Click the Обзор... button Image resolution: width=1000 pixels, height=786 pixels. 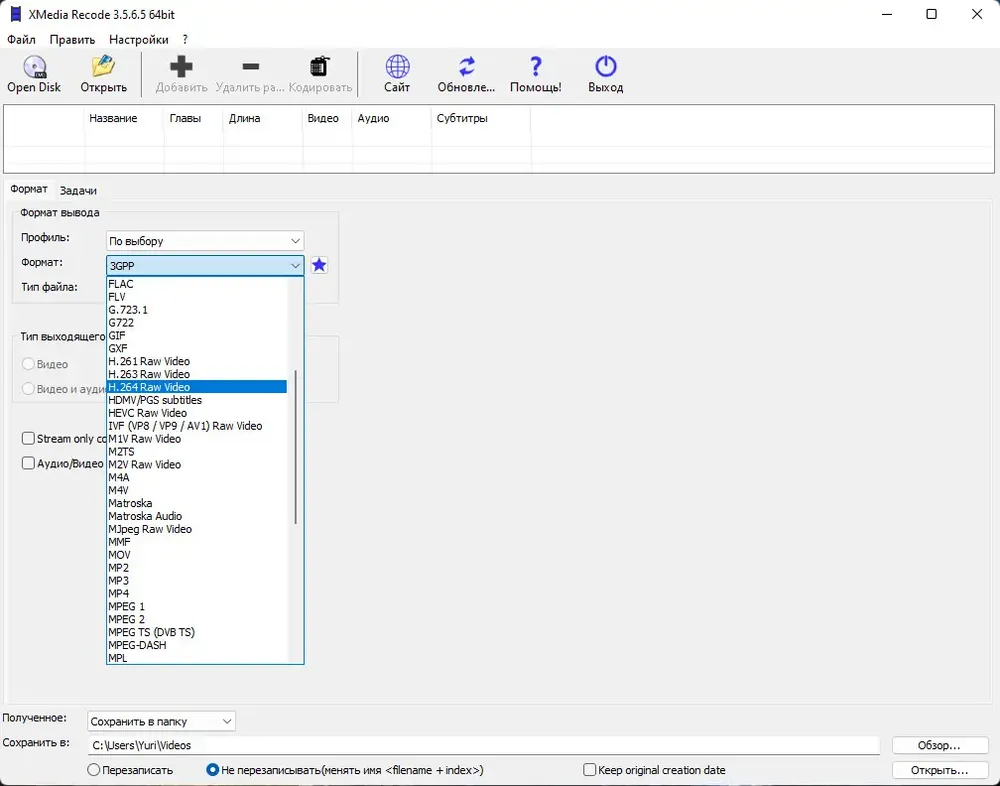pyautogui.click(x=939, y=745)
